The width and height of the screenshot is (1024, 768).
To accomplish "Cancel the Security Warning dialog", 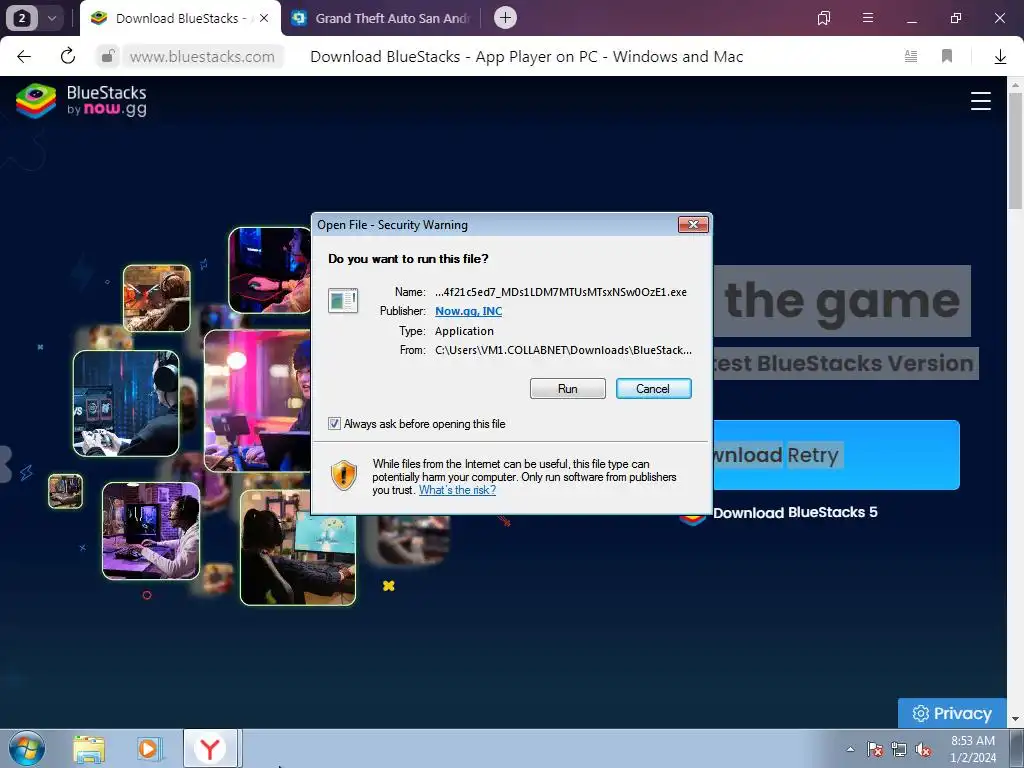I will click(653, 389).
